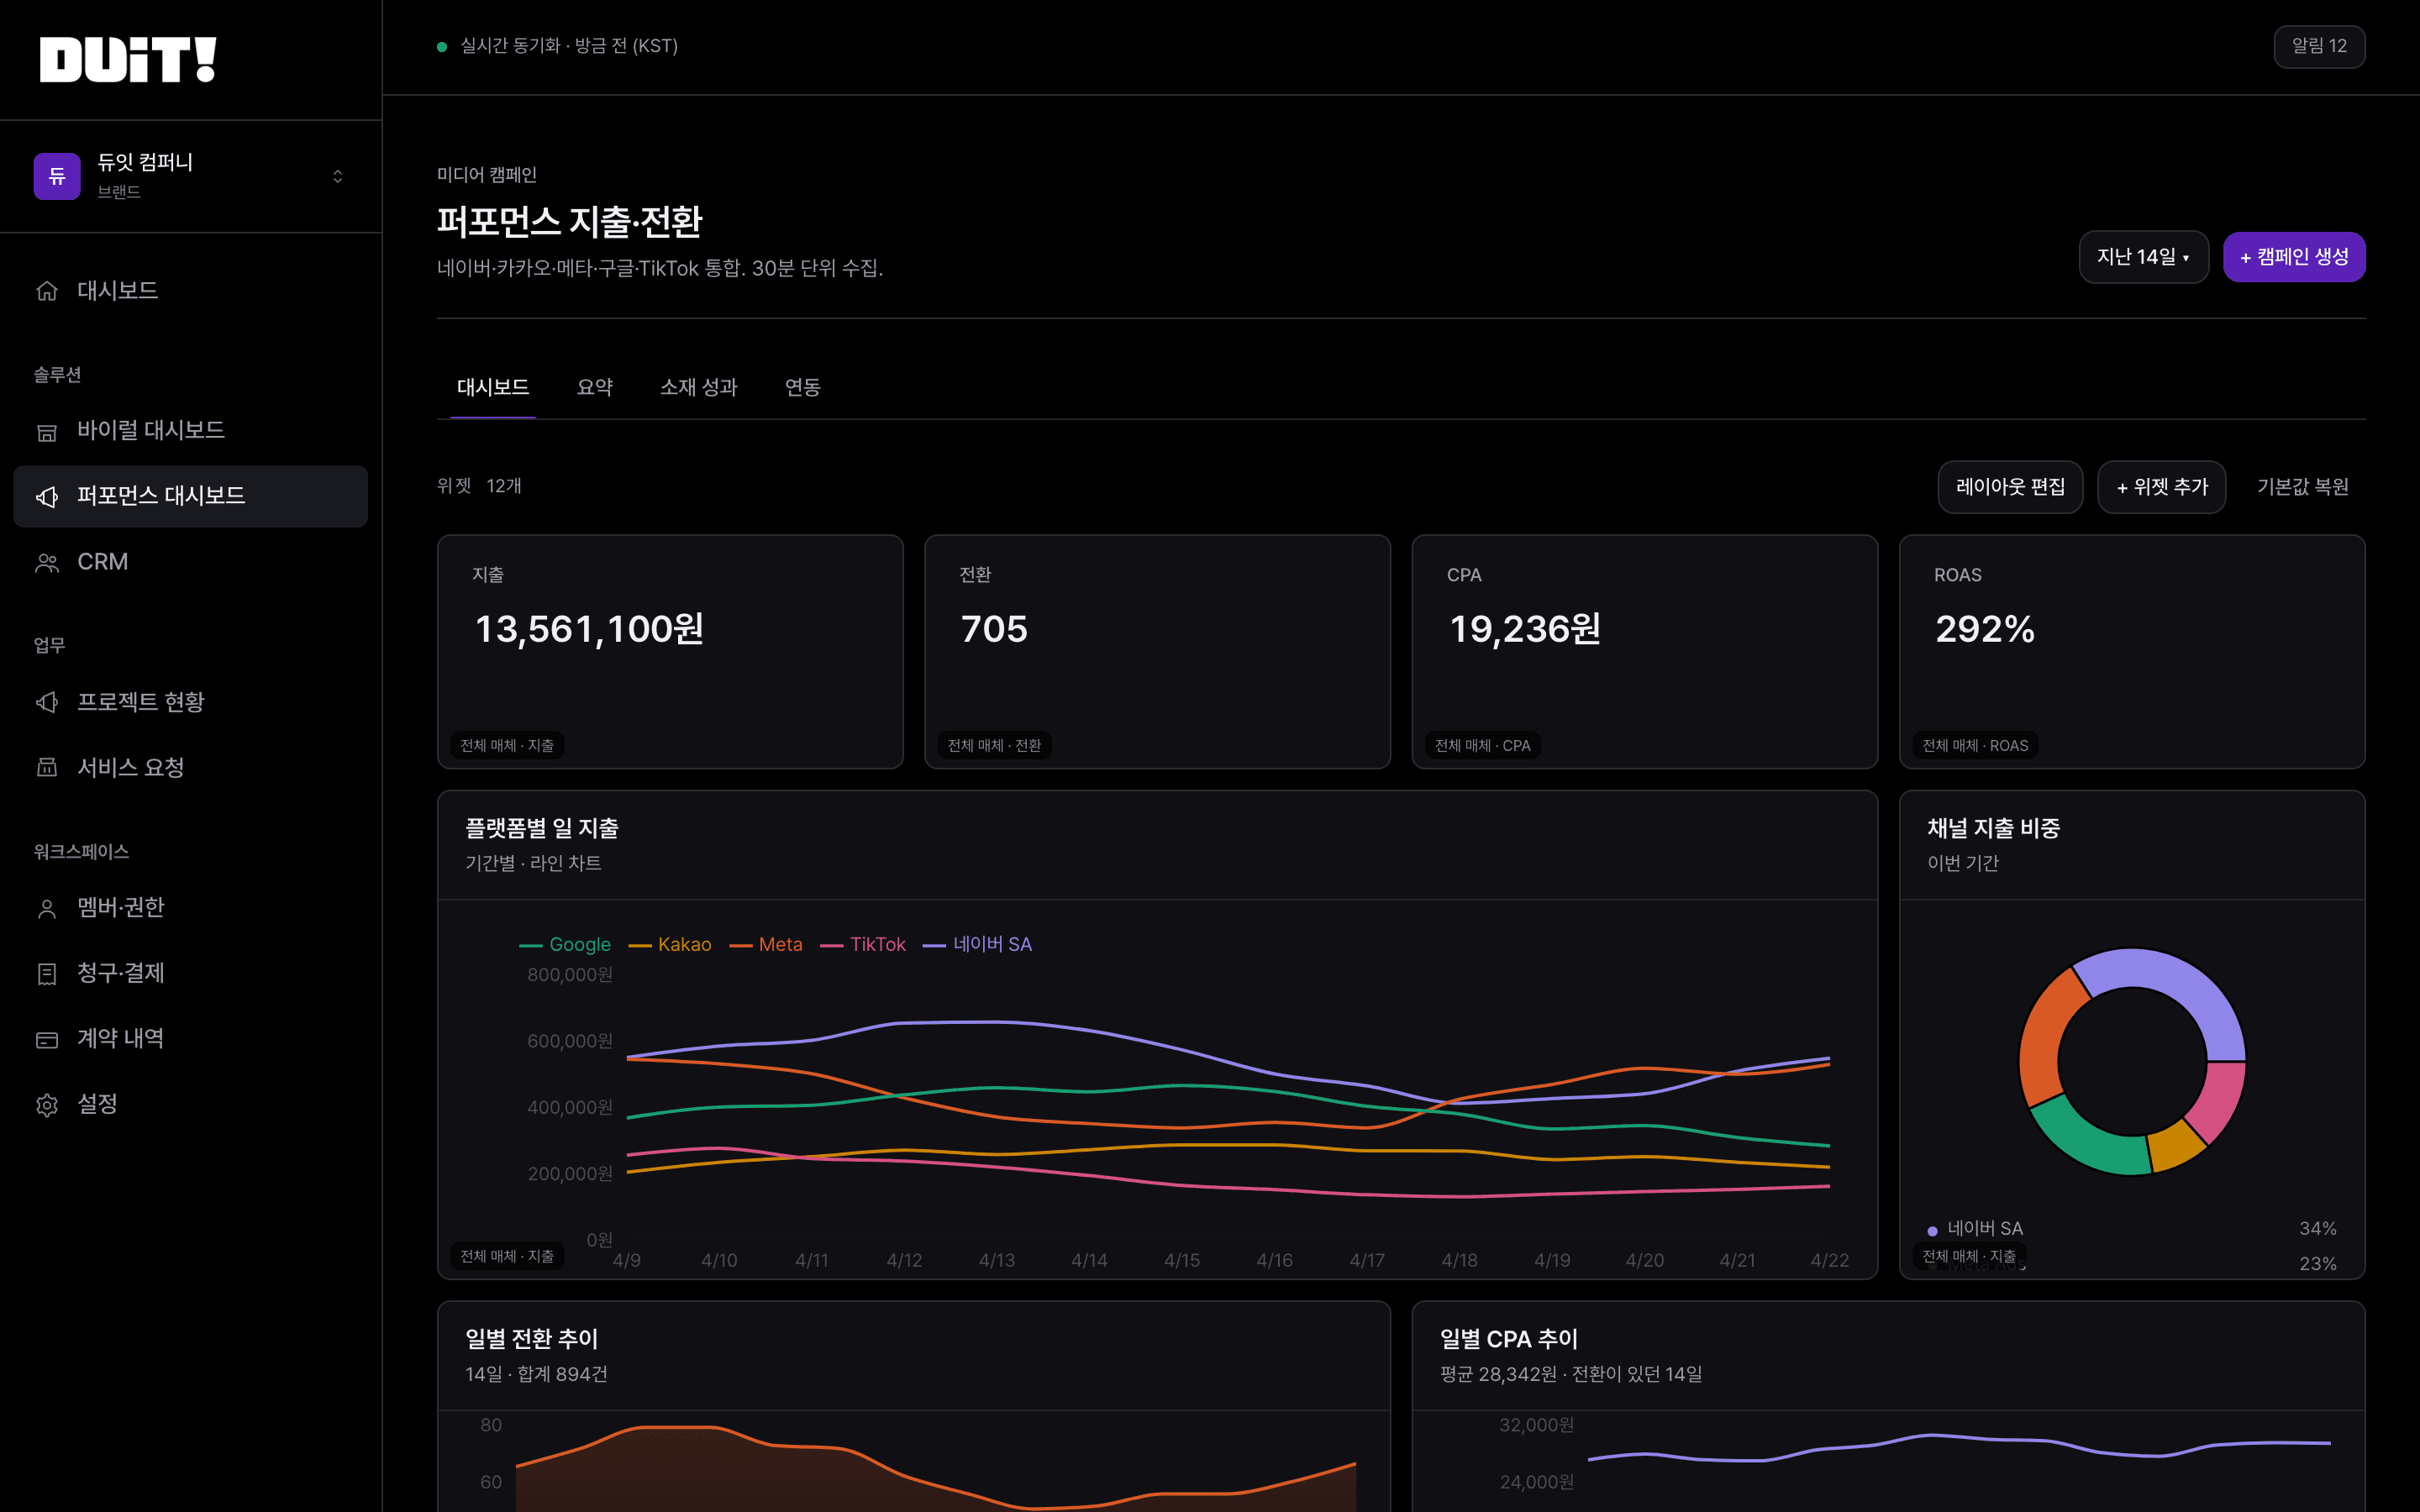Click the + 캠페인 생성 button
The height and width of the screenshot is (1512, 2420).
point(2294,257)
